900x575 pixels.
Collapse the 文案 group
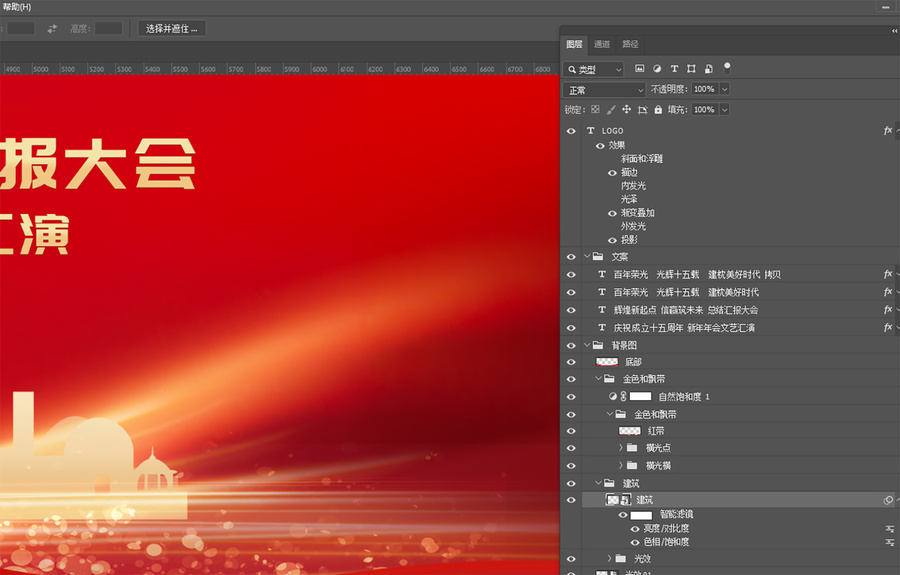[587, 256]
